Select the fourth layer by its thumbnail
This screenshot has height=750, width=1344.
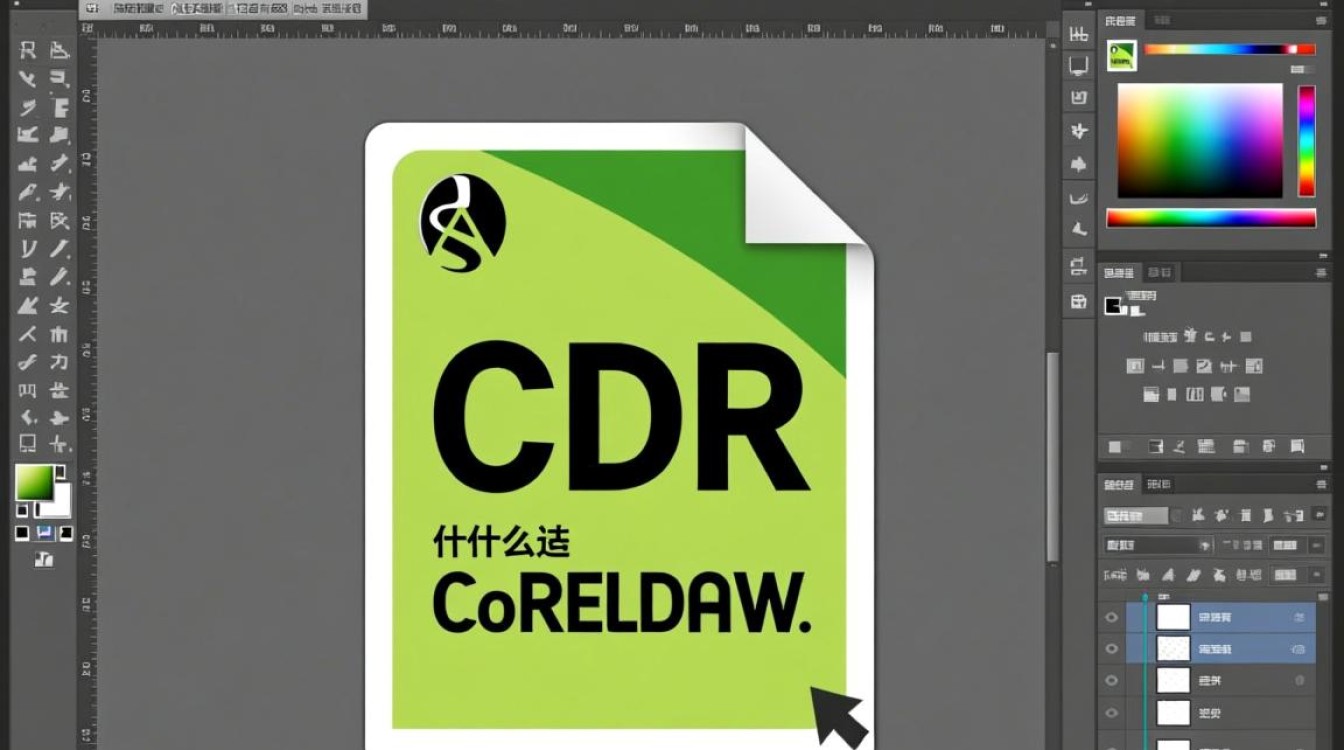click(x=1173, y=713)
